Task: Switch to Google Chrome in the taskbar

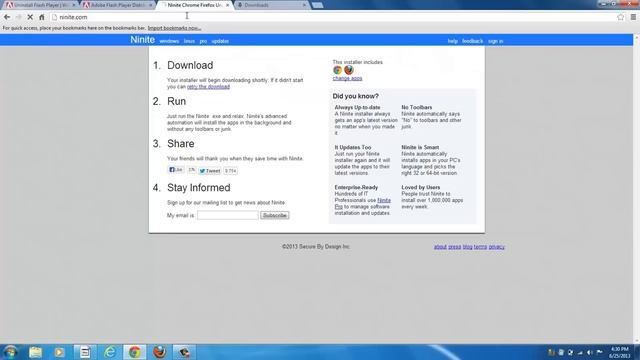Action: point(135,352)
